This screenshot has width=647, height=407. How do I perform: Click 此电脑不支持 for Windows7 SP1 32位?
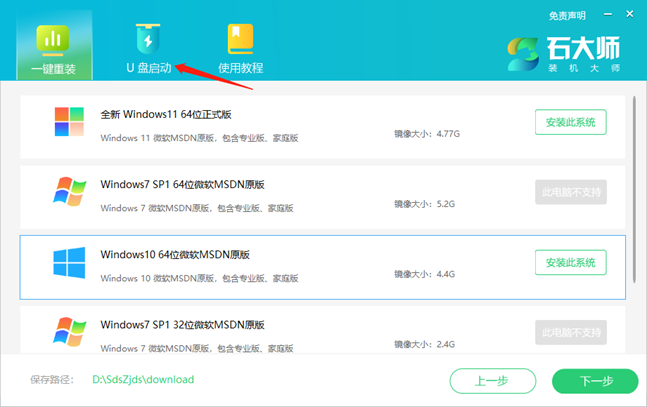[x=571, y=332]
